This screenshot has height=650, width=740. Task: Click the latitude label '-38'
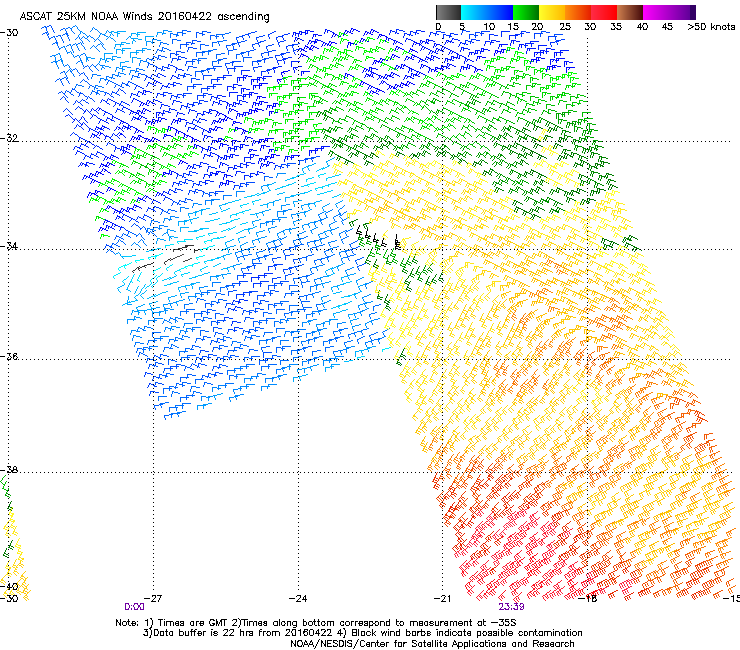pos(9,470)
